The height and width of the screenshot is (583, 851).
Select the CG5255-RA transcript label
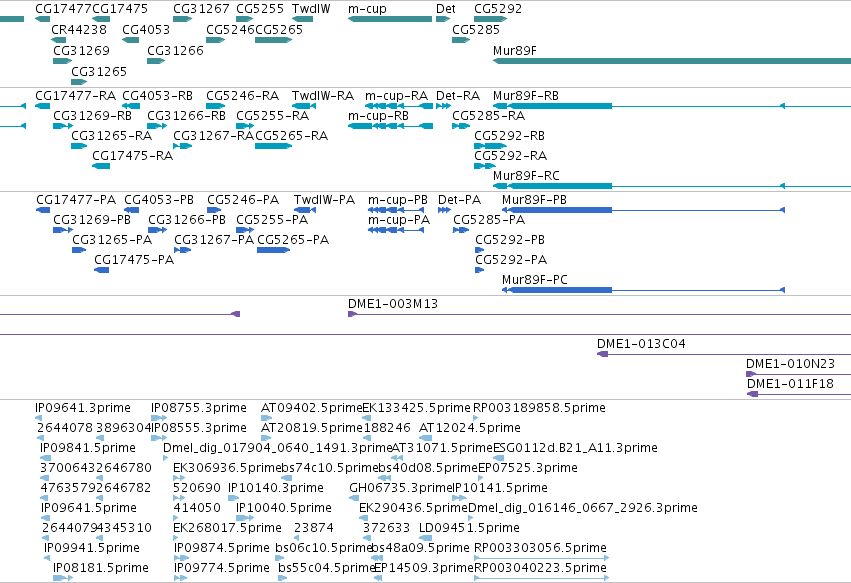click(x=272, y=116)
